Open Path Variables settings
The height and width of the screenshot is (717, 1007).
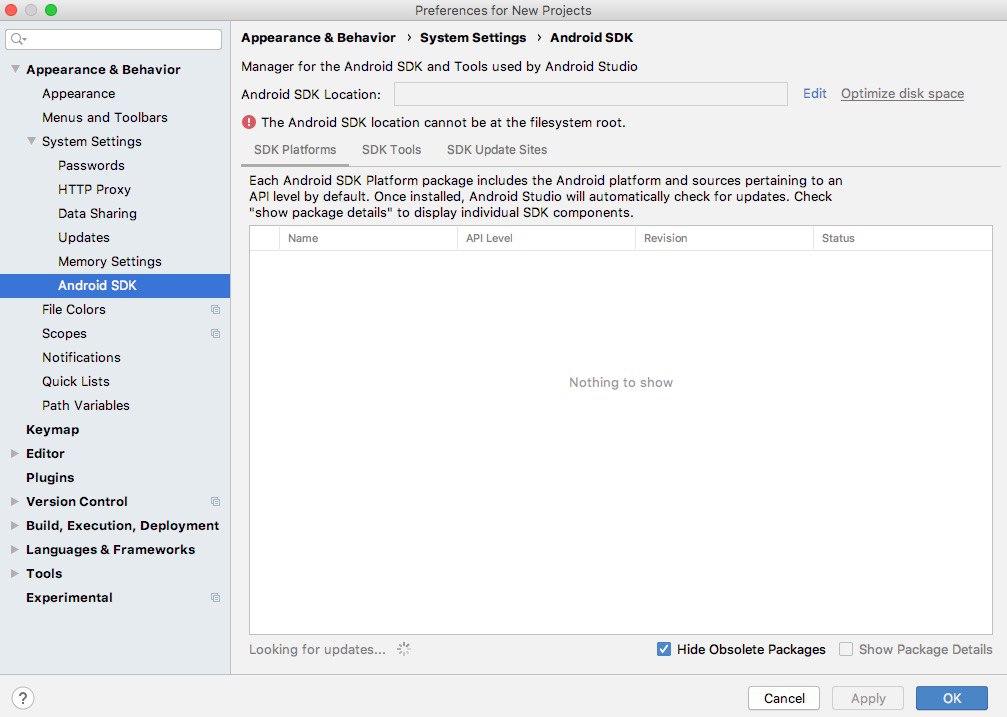(x=85, y=405)
